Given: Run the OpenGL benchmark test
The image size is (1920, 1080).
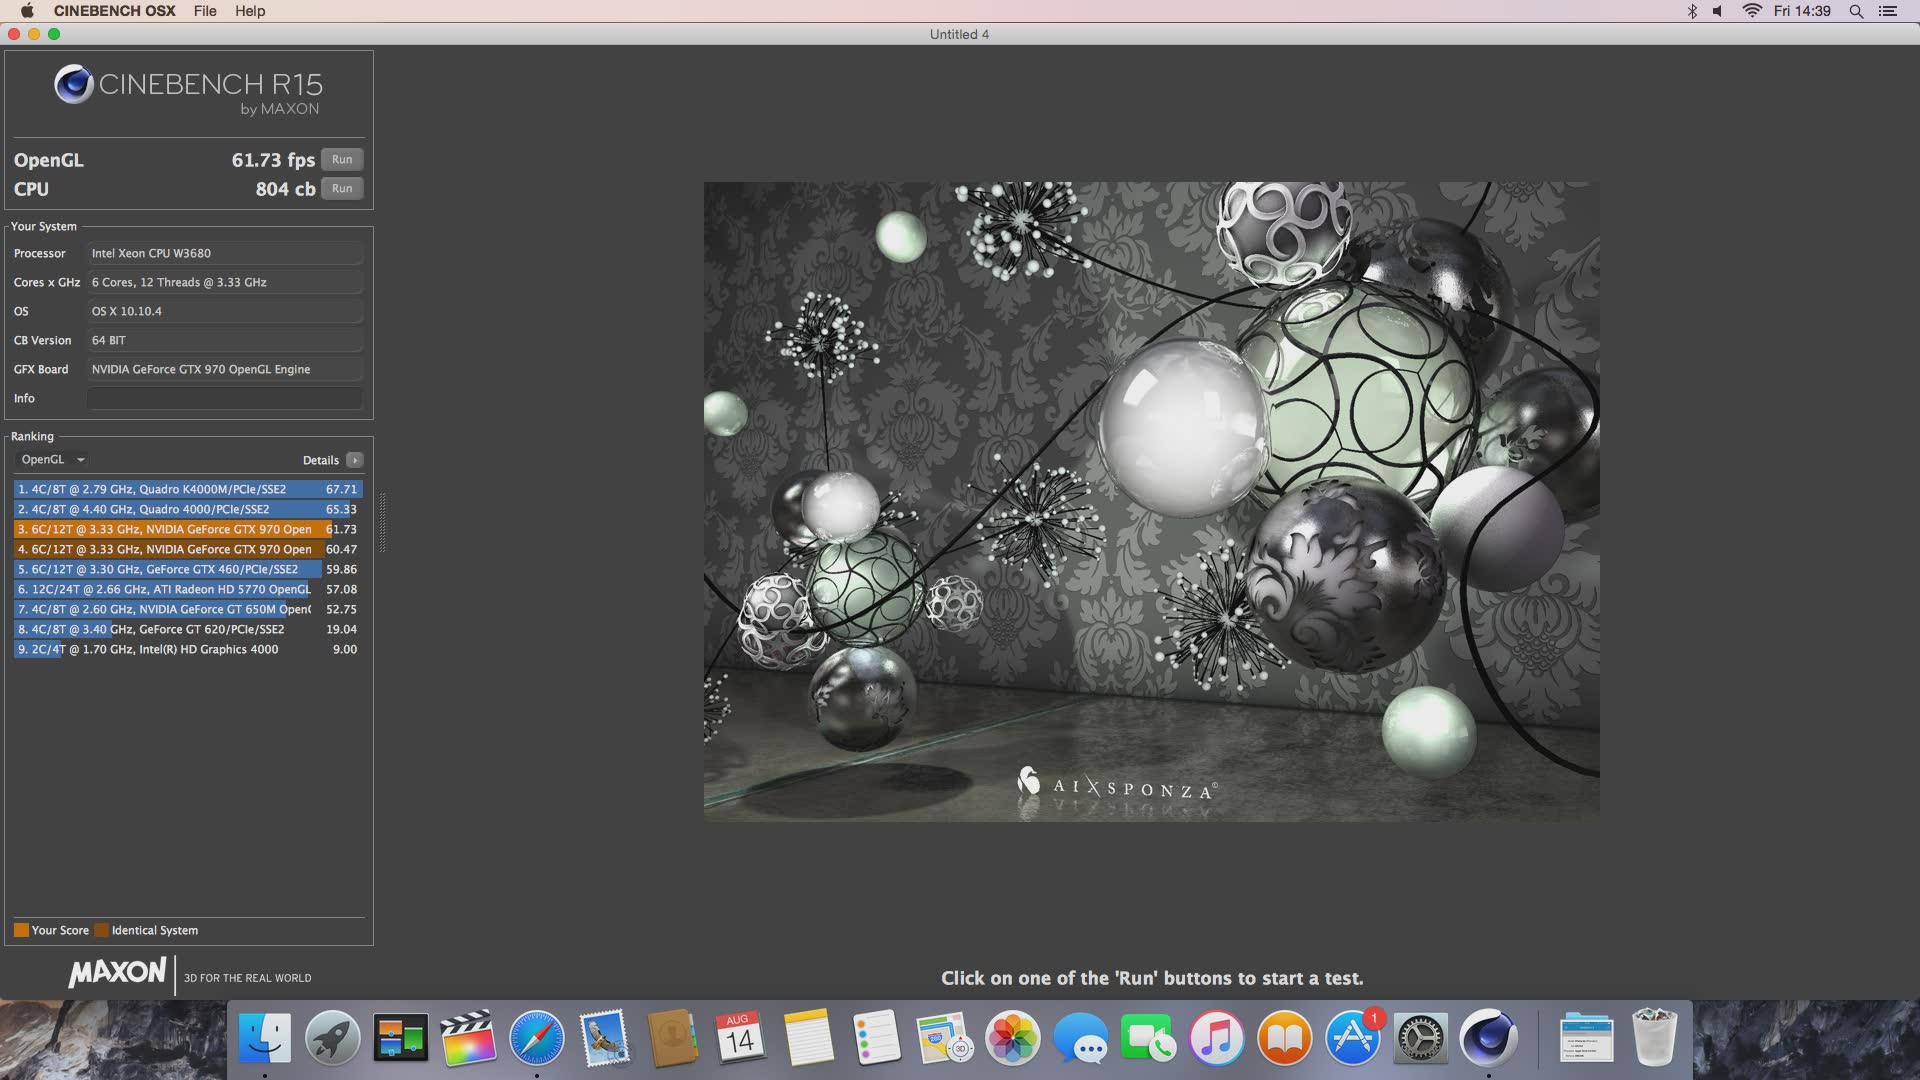Looking at the screenshot, I should [342, 160].
